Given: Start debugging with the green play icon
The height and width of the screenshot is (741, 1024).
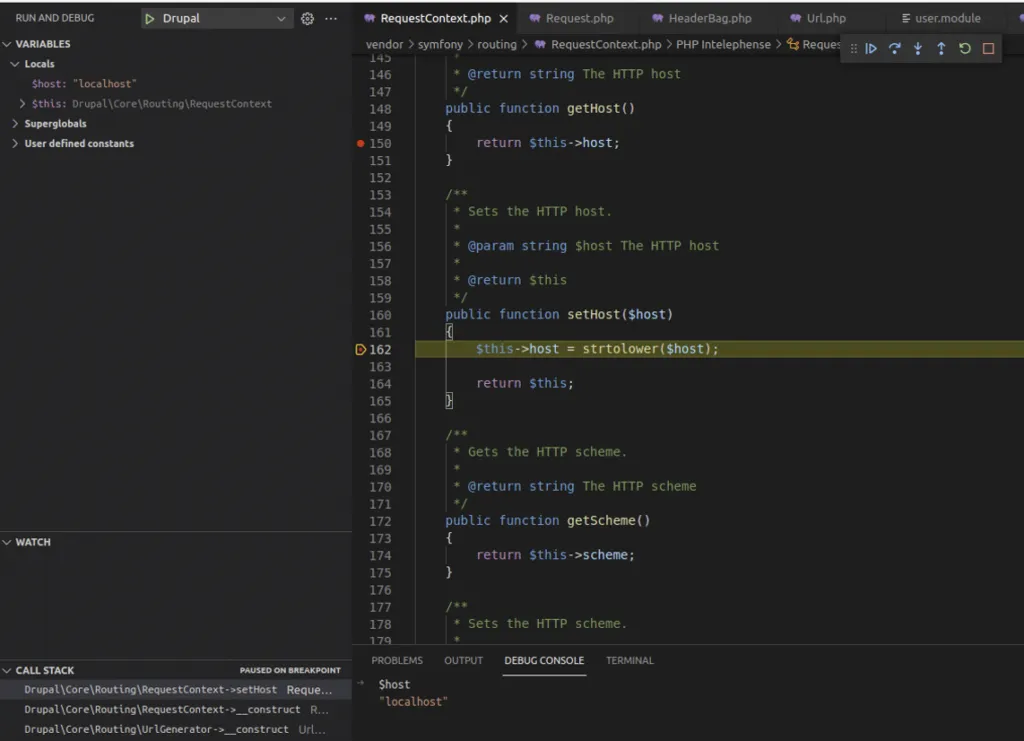Looking at the screenshot, I should [150, 19].
